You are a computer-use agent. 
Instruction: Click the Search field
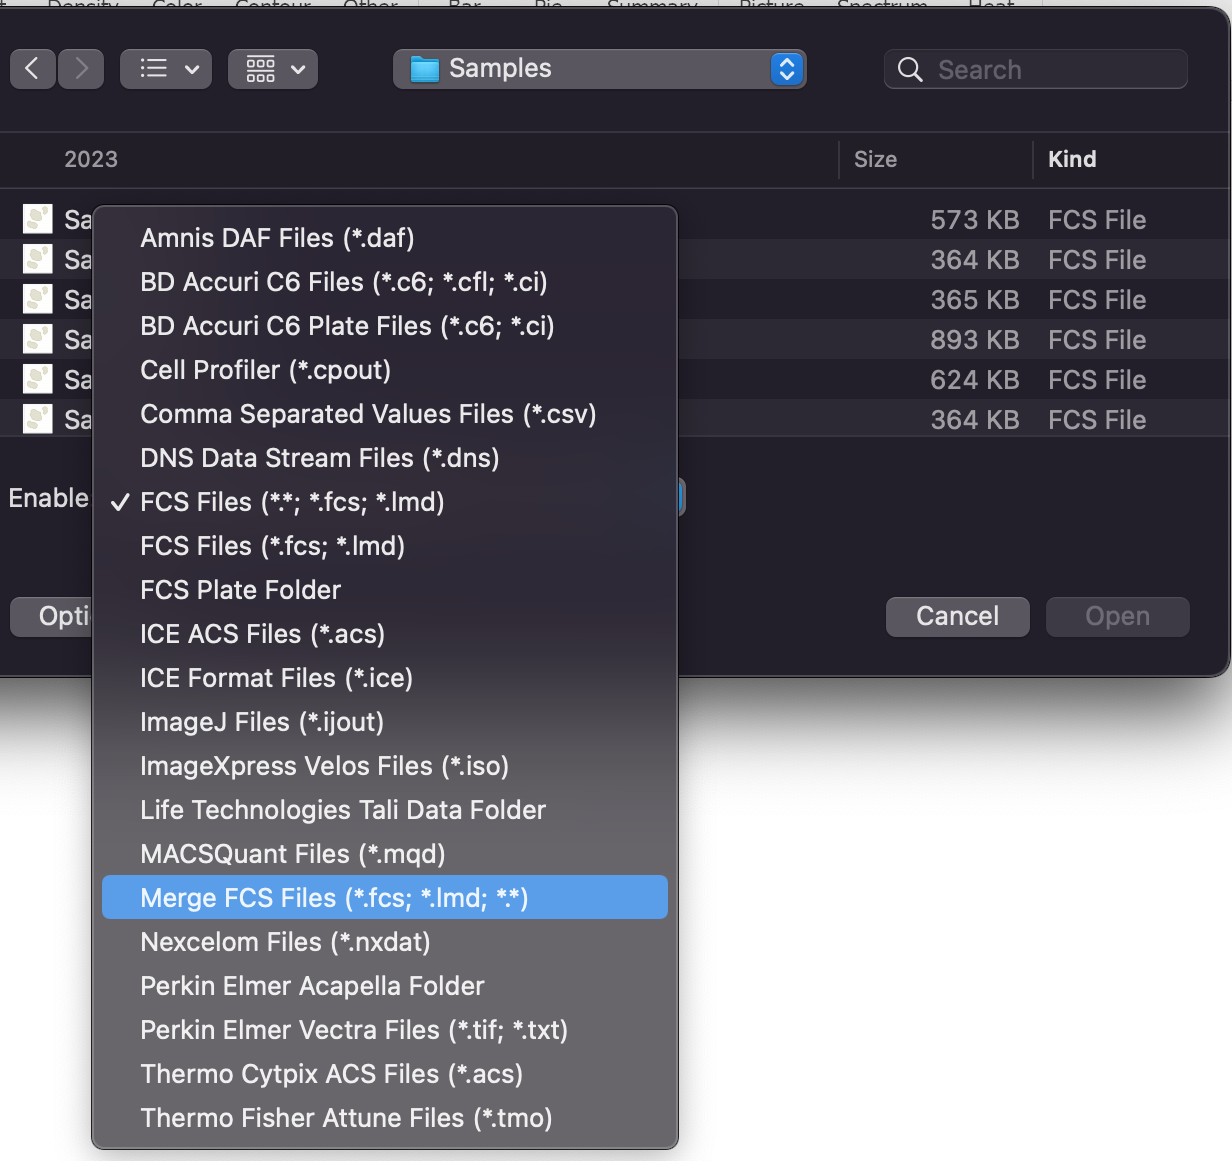[x=1036, y=69]
